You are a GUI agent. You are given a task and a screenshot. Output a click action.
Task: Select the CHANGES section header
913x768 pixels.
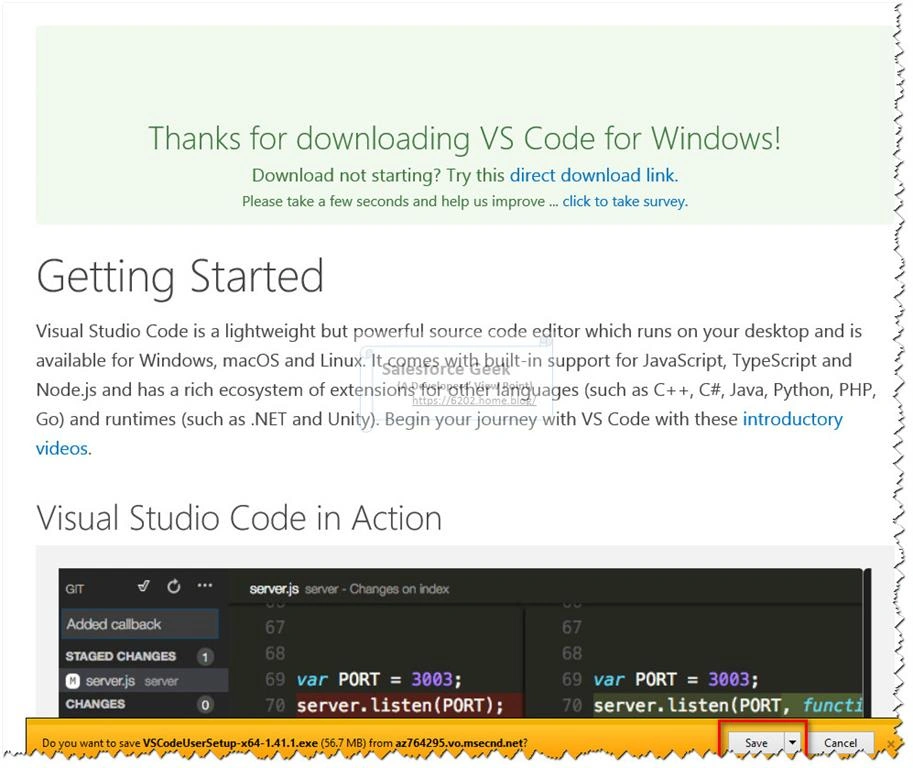click(95, 704)
